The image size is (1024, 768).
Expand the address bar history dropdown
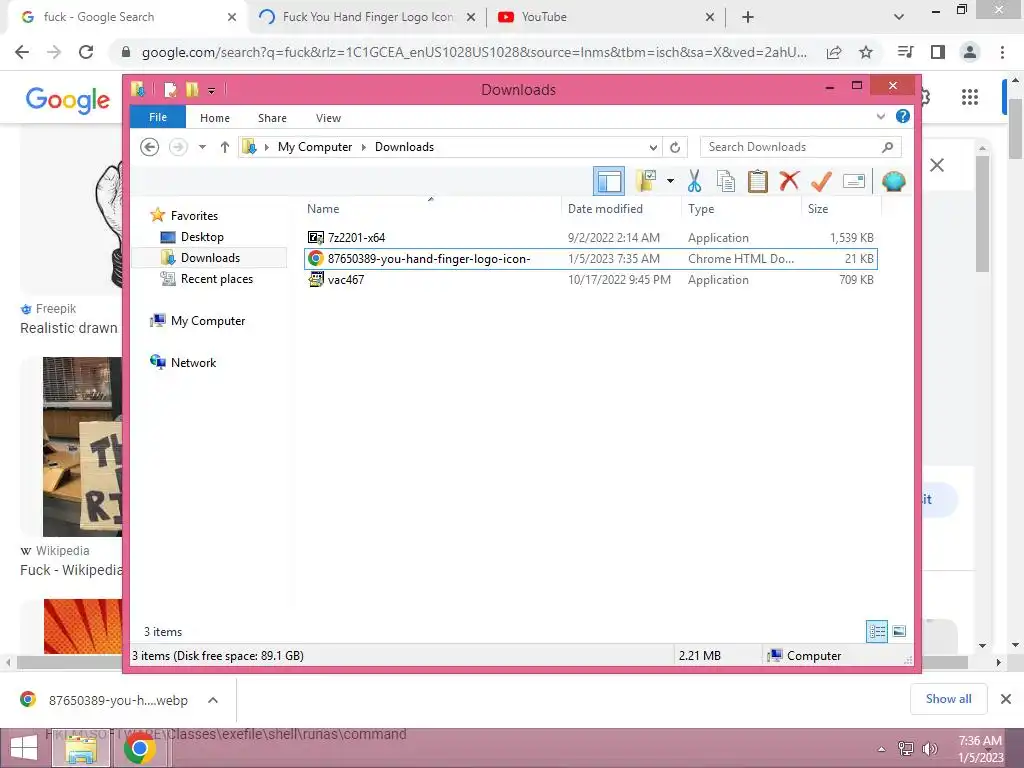[x=652, y=147]
